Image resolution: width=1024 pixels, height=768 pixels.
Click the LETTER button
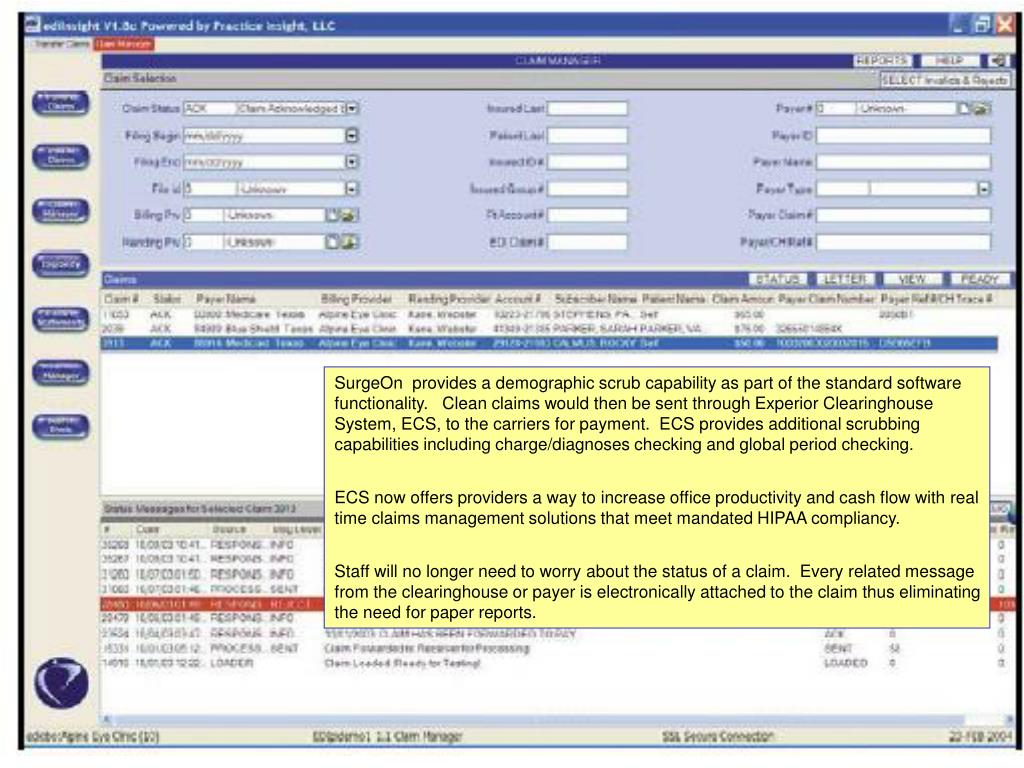point(845,279)
